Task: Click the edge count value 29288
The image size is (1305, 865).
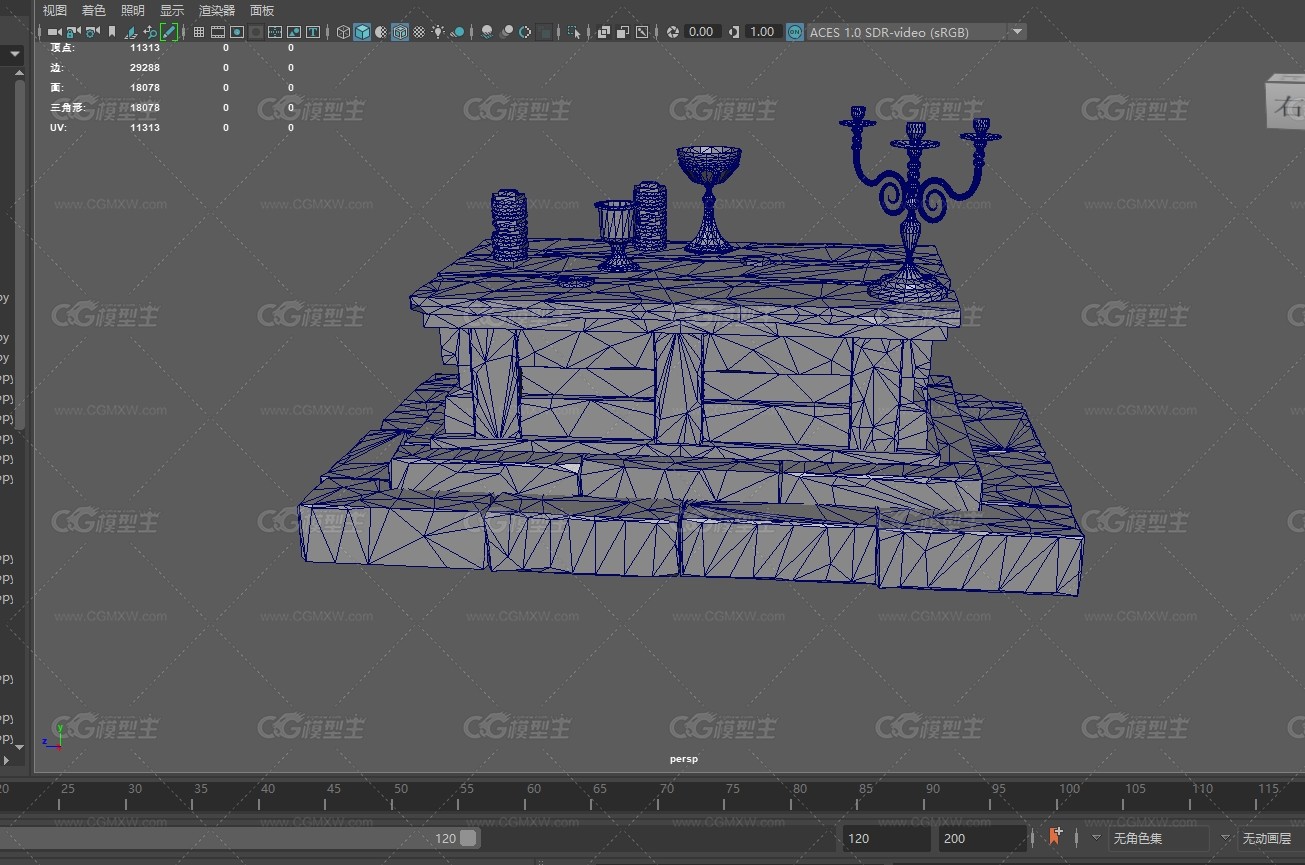Action: coord(145,67)
